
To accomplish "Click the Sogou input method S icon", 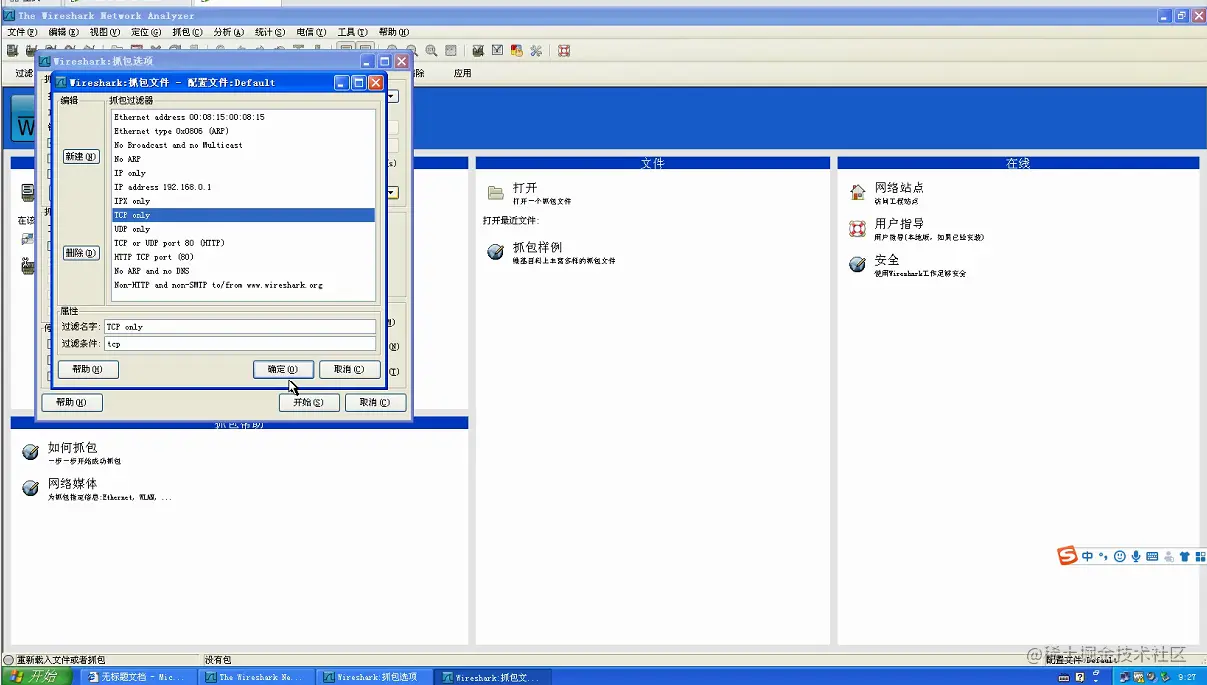I will click(1068, 556).
